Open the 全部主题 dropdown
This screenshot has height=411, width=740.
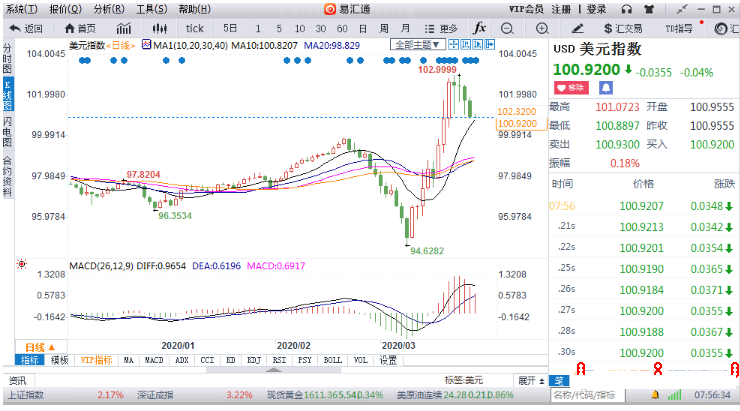(x=417, y=45)
